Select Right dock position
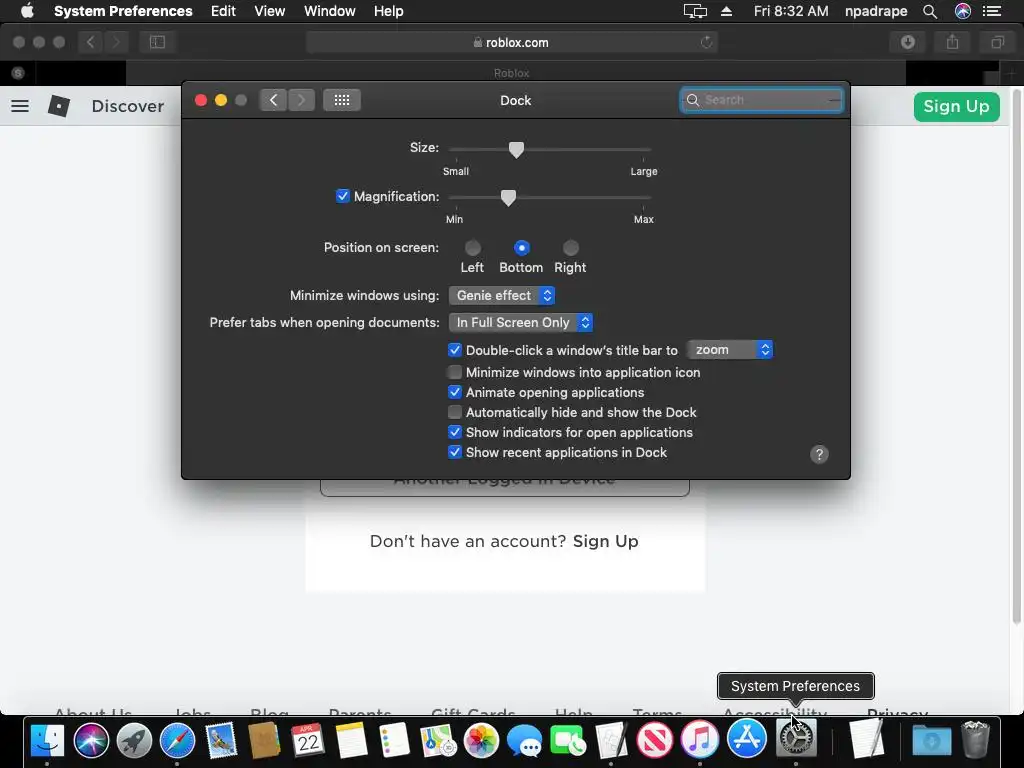 pos(570,248)
